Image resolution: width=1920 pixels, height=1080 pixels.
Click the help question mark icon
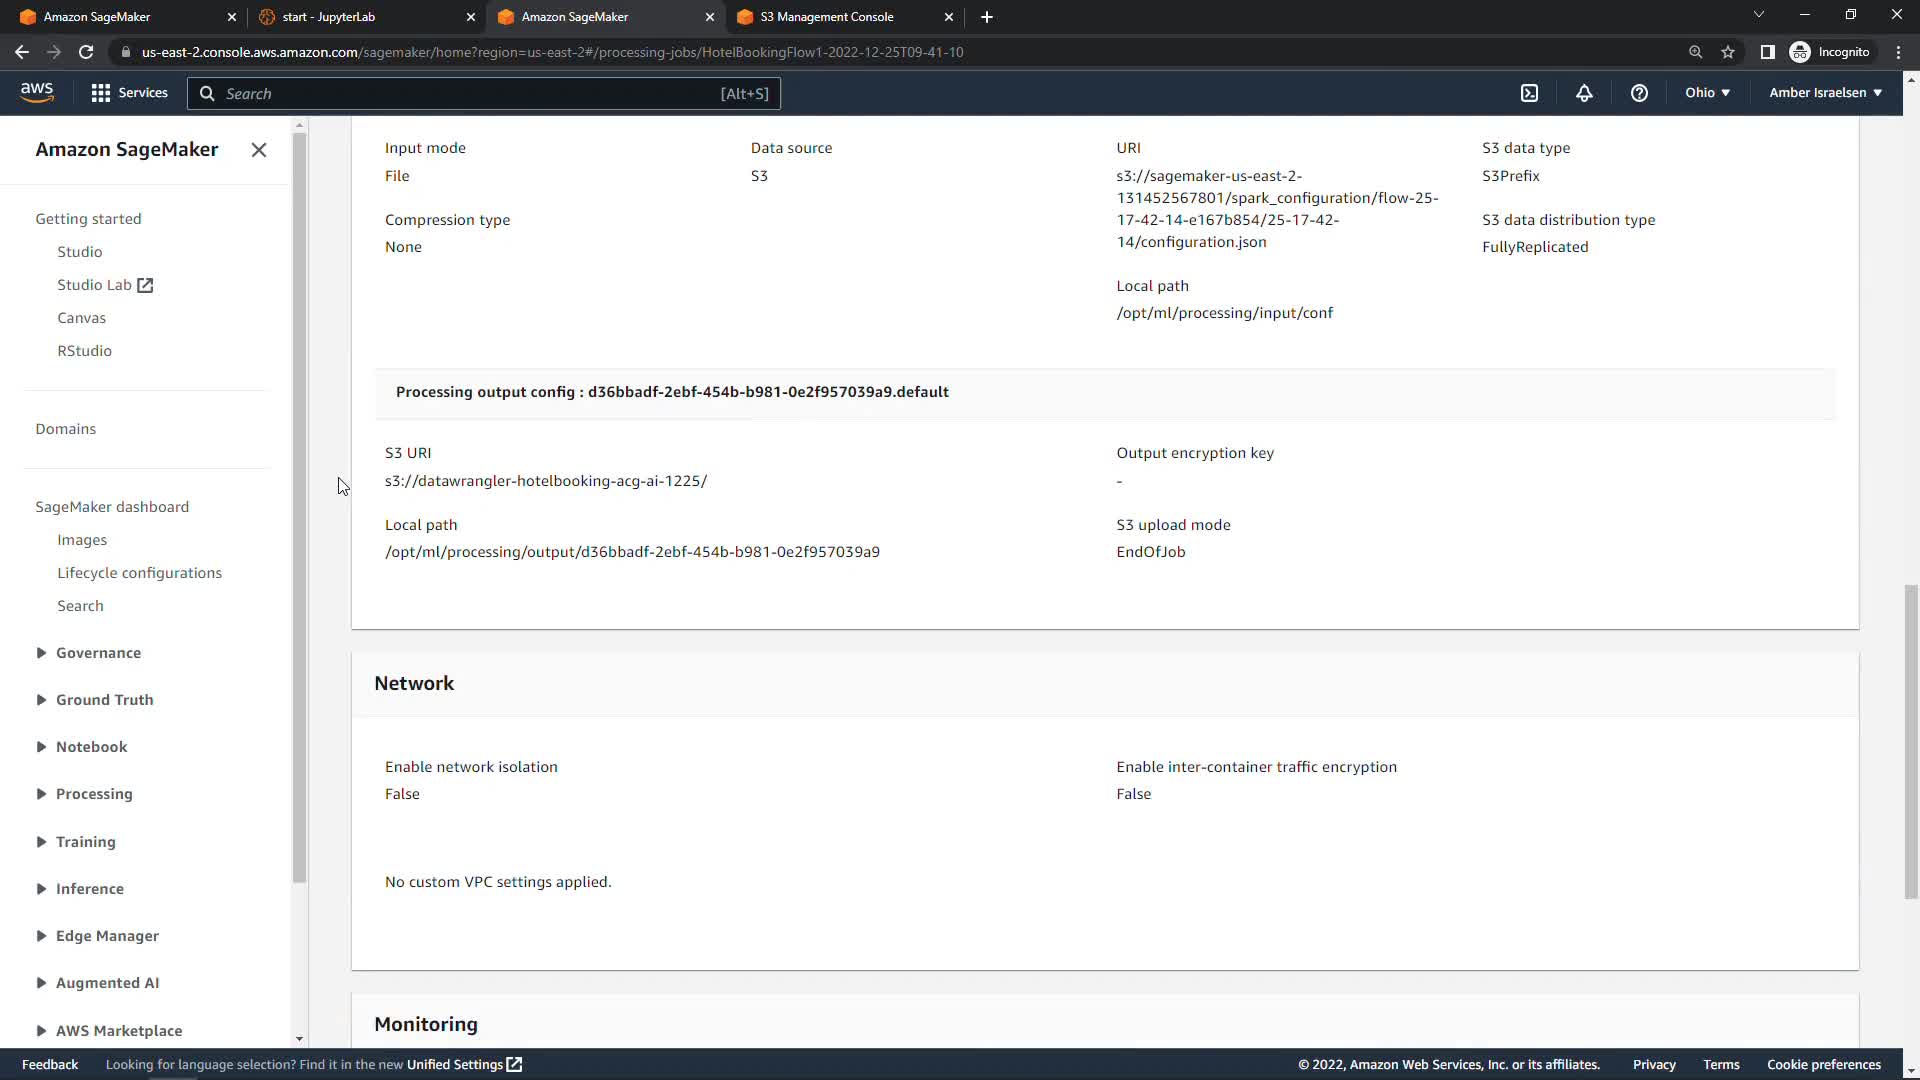click(x=1639, y=93)
